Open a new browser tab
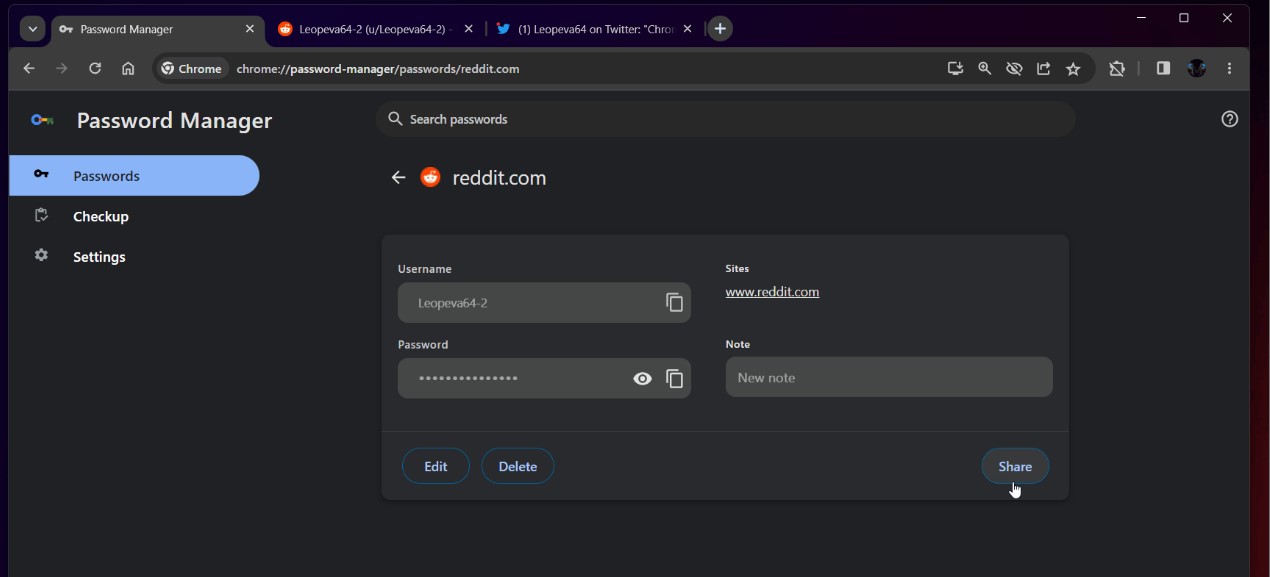 [x=720, y=29]
